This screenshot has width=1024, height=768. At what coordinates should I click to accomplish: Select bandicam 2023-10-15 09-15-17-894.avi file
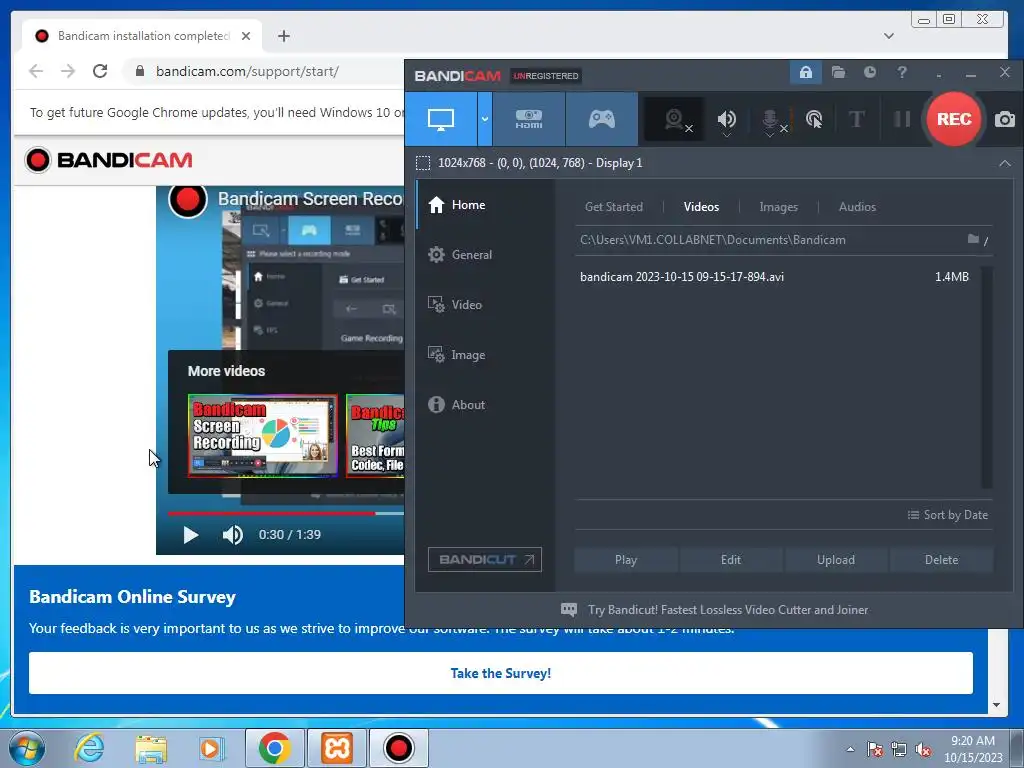pyautogui.click(x=774, y=277)
